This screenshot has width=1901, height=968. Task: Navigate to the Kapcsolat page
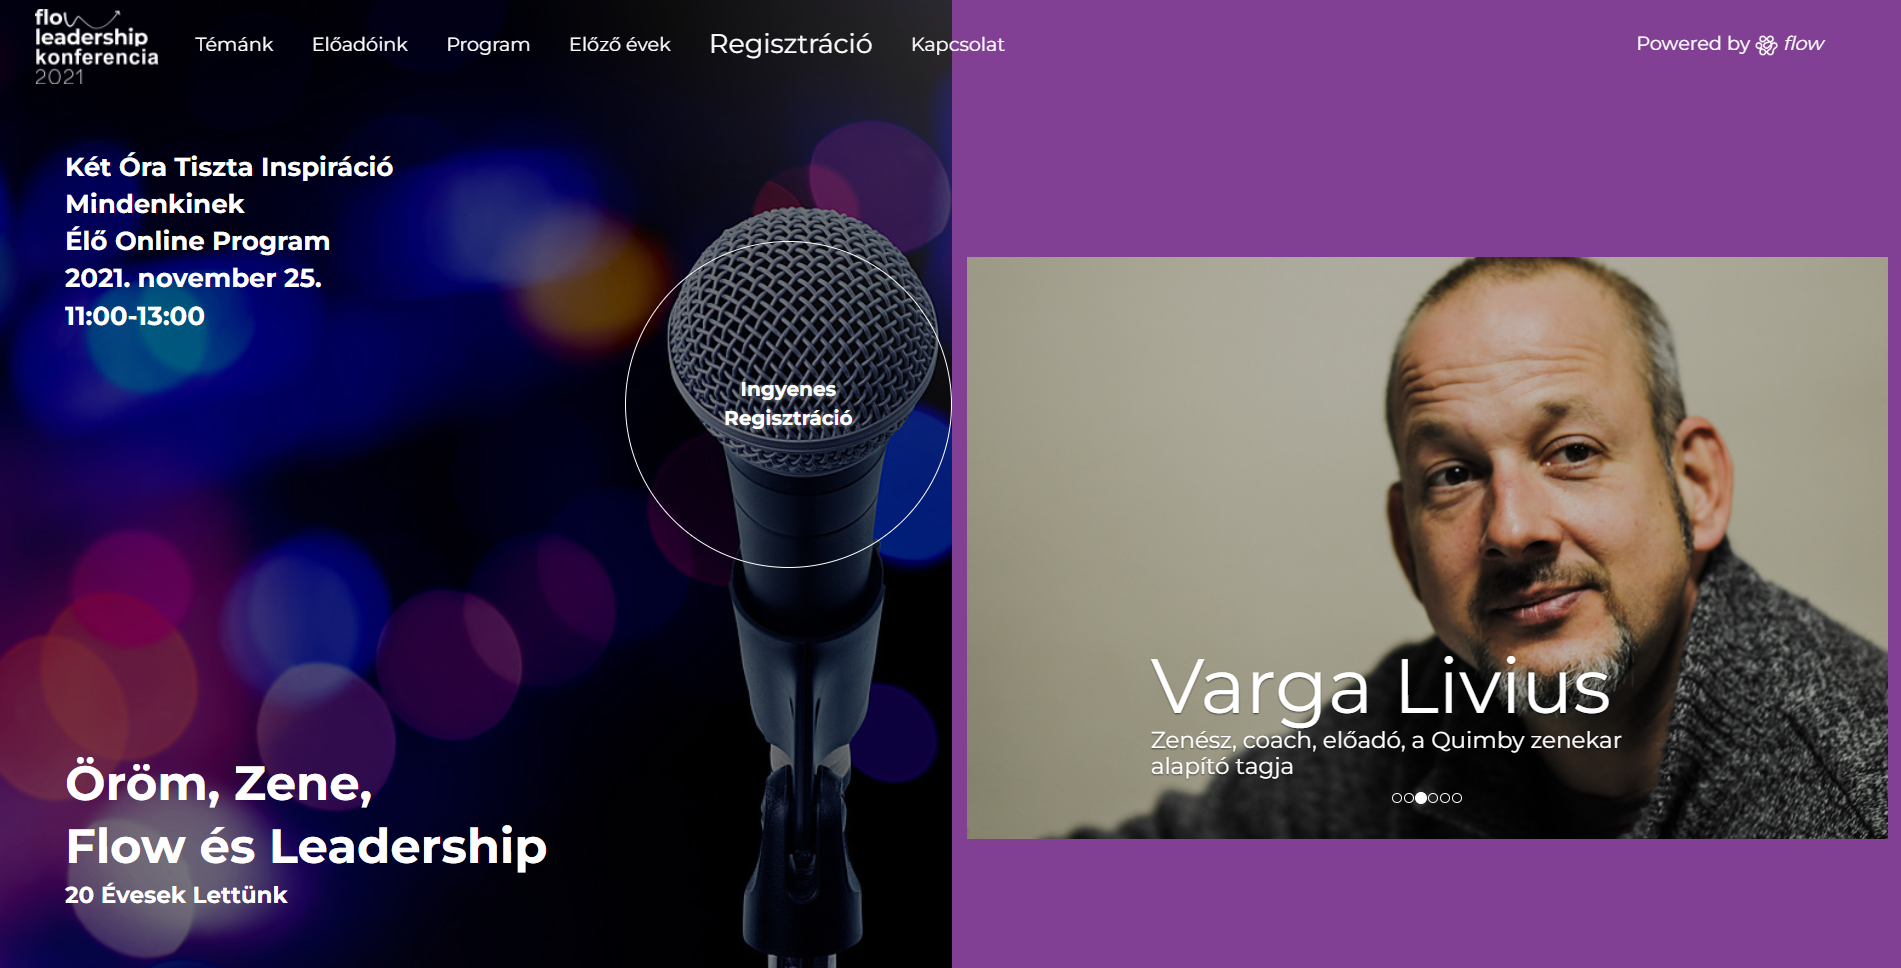[x=958, y=45]
